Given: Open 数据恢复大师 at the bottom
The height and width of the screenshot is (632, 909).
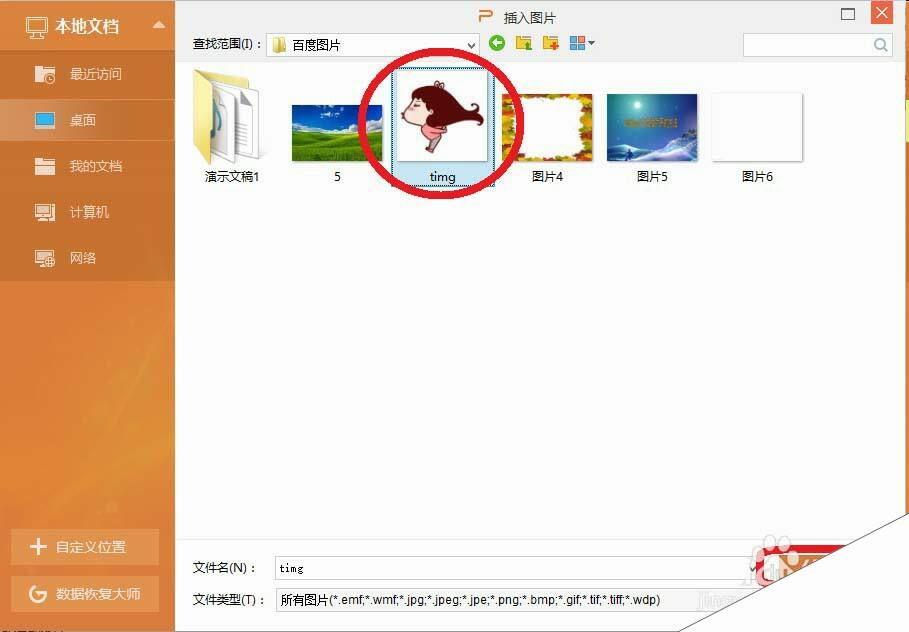Looking at the screenshot, I should (85, 594).
